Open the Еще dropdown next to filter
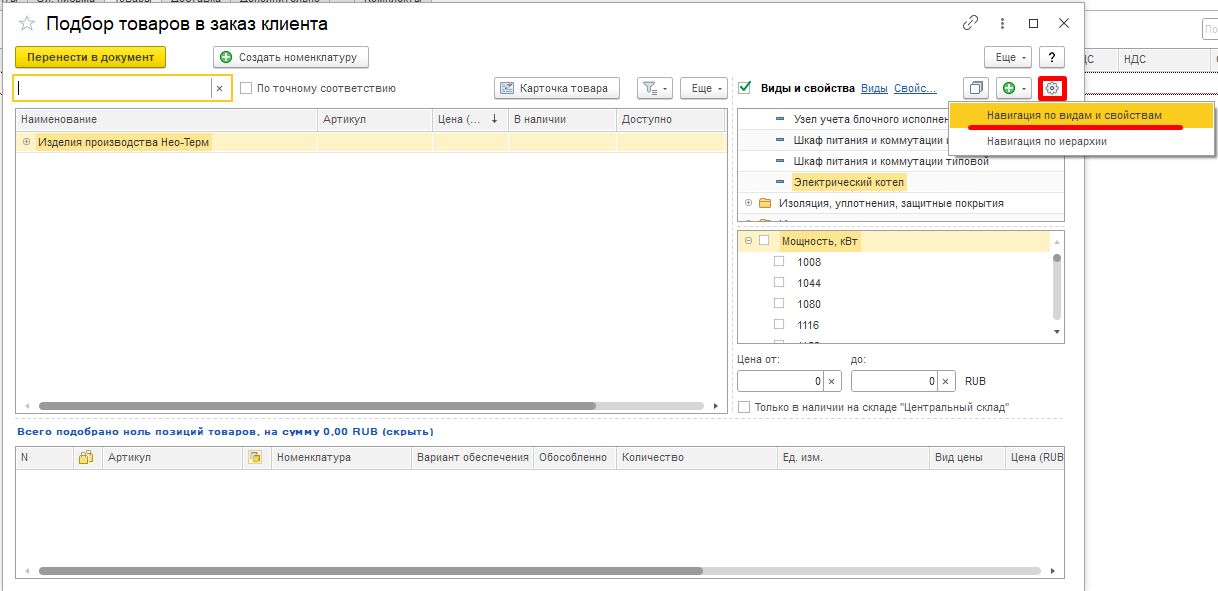 tap(704, 88)
